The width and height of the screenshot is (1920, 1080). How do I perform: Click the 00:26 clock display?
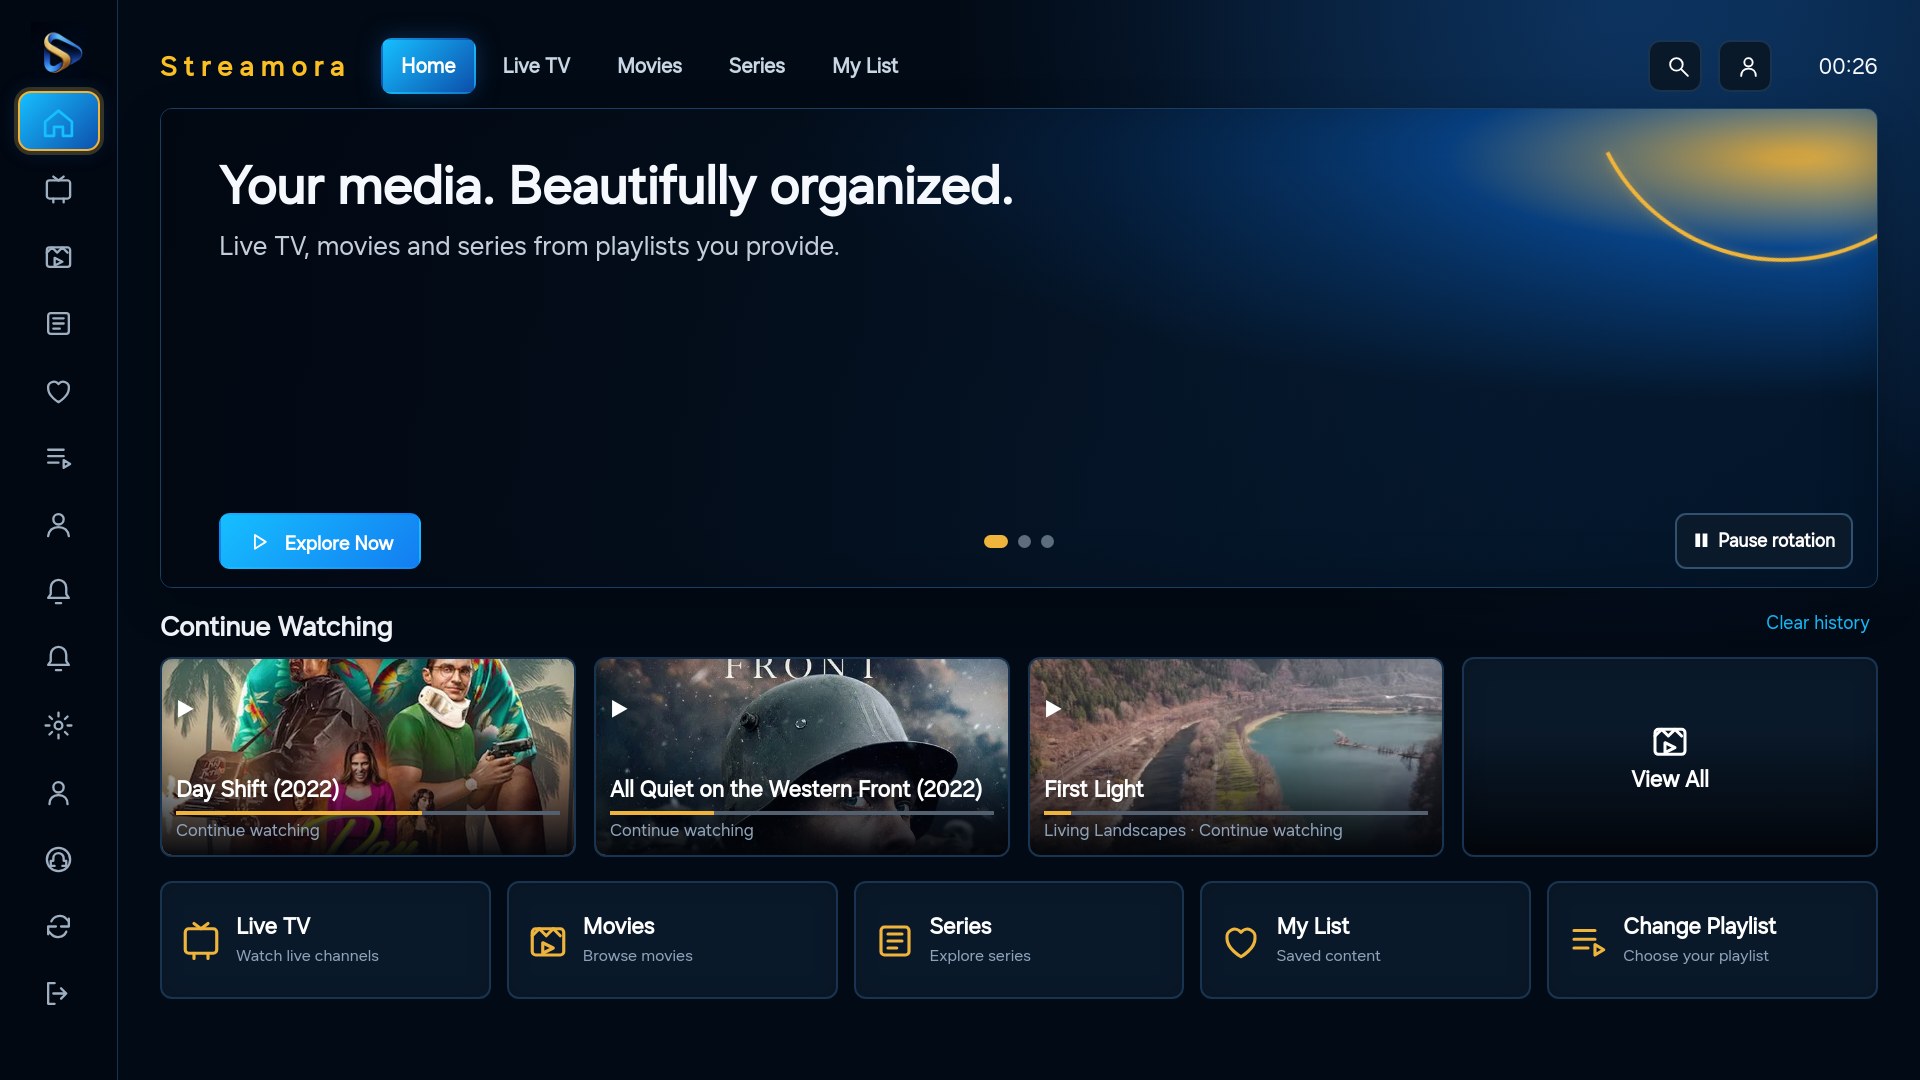1847,66
